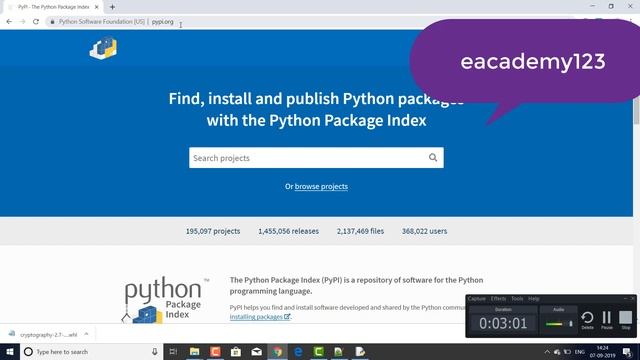The image size is (640, 360).
Task: Click the 368,022 users statistic
Action: [424, 231]
